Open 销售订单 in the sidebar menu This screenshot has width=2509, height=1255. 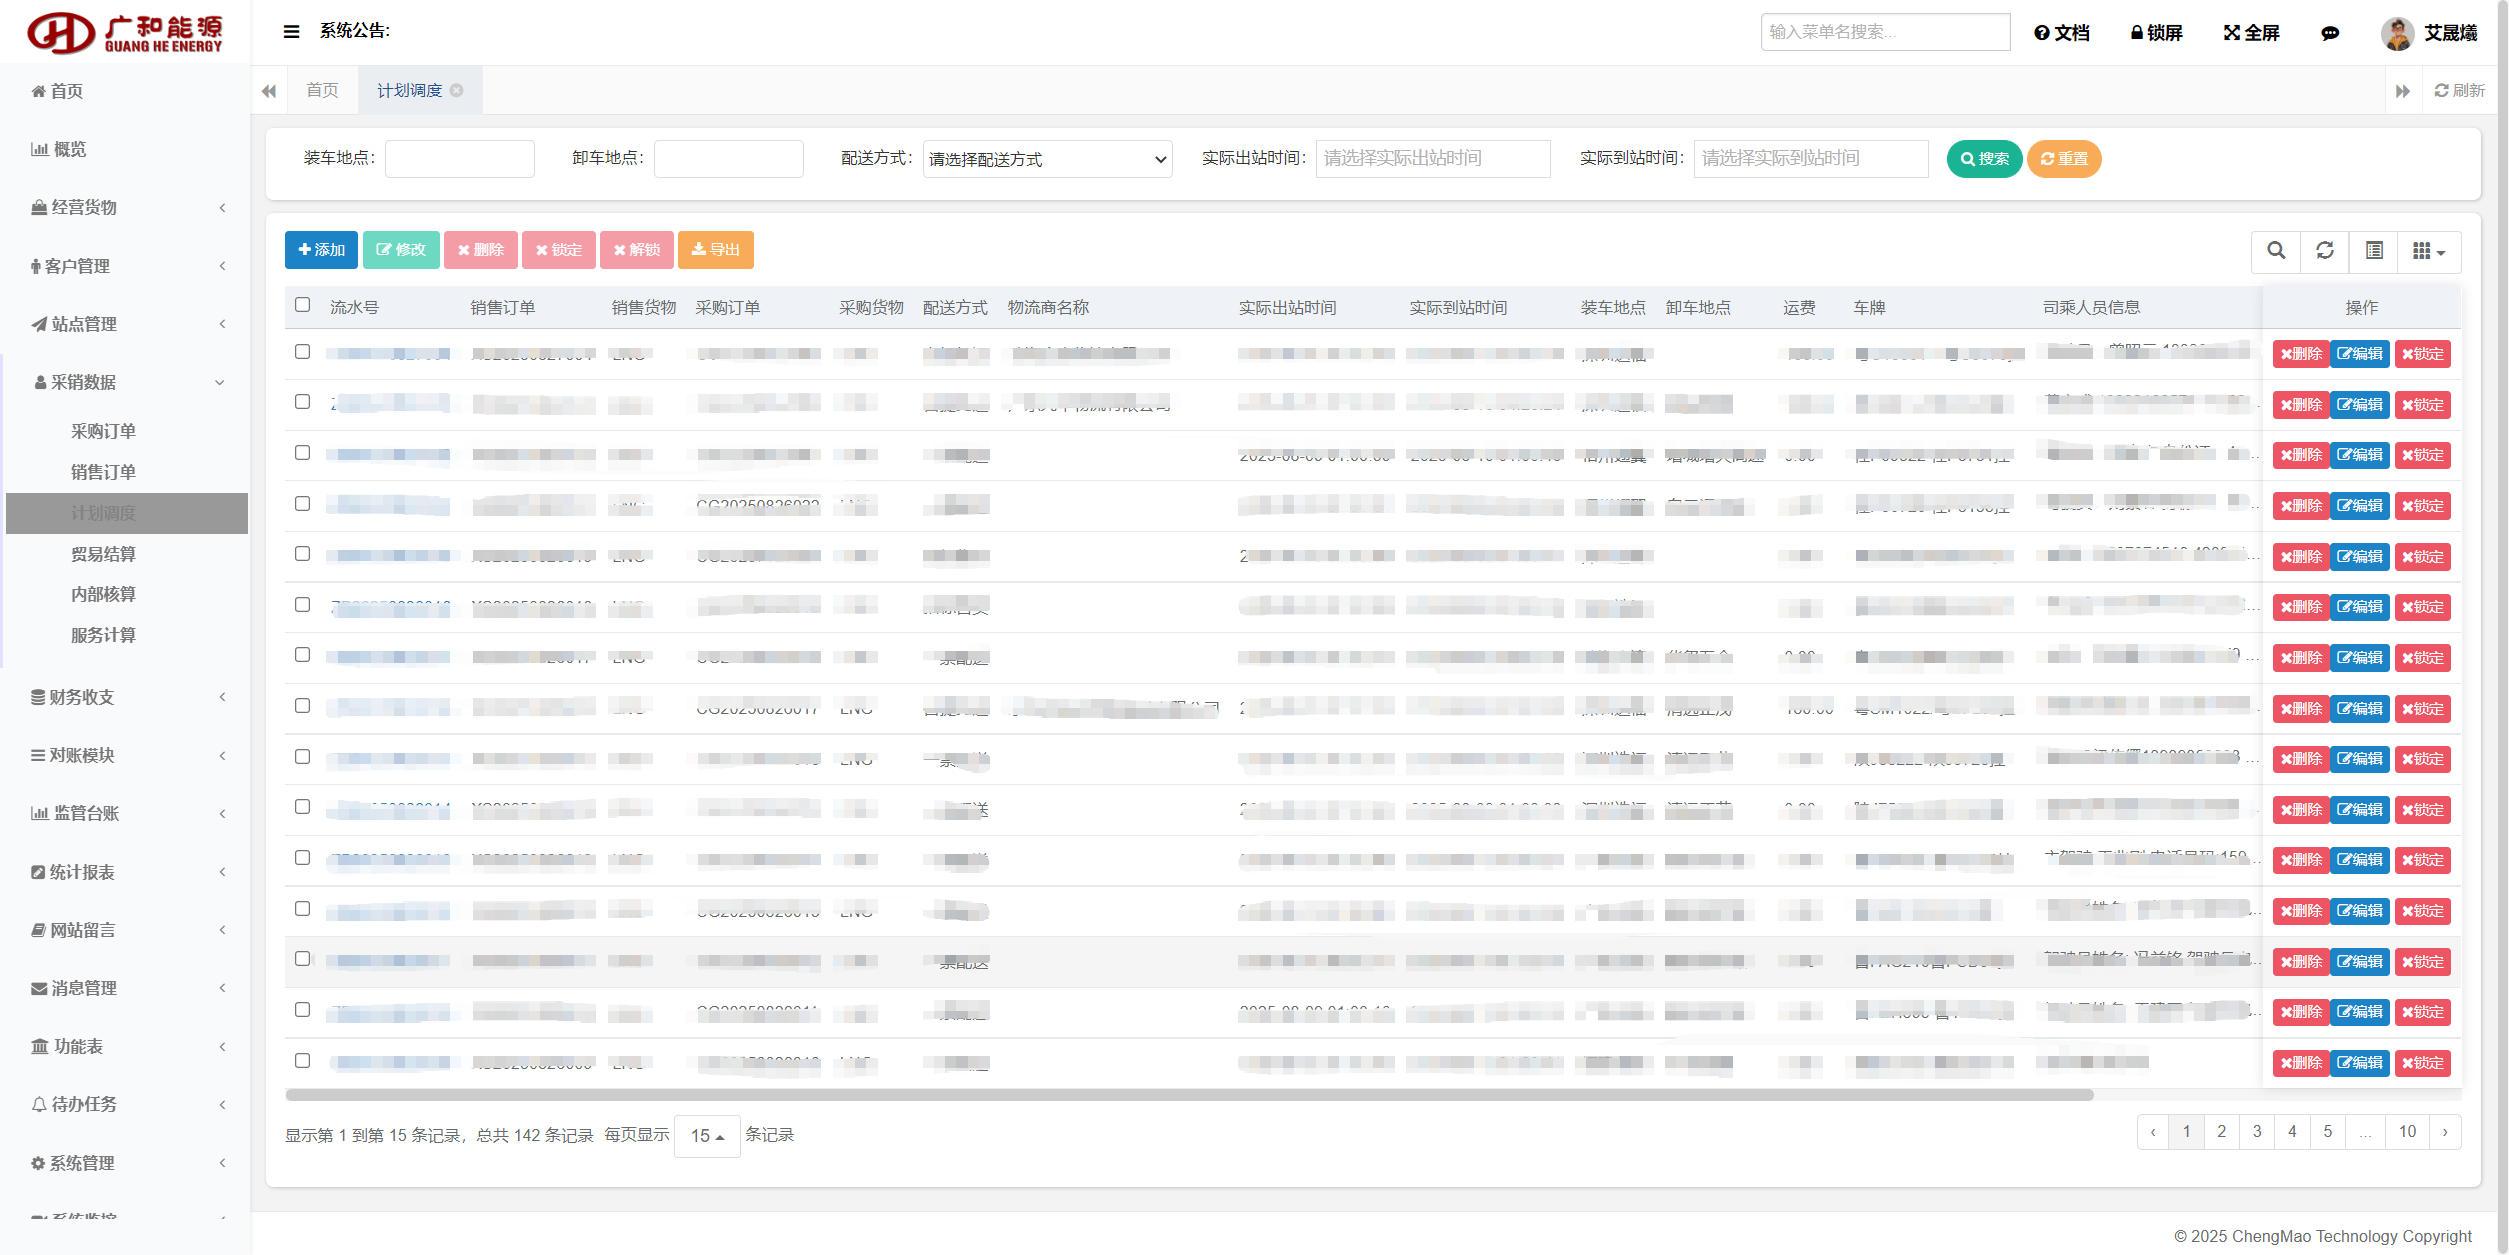click(103, 472)
